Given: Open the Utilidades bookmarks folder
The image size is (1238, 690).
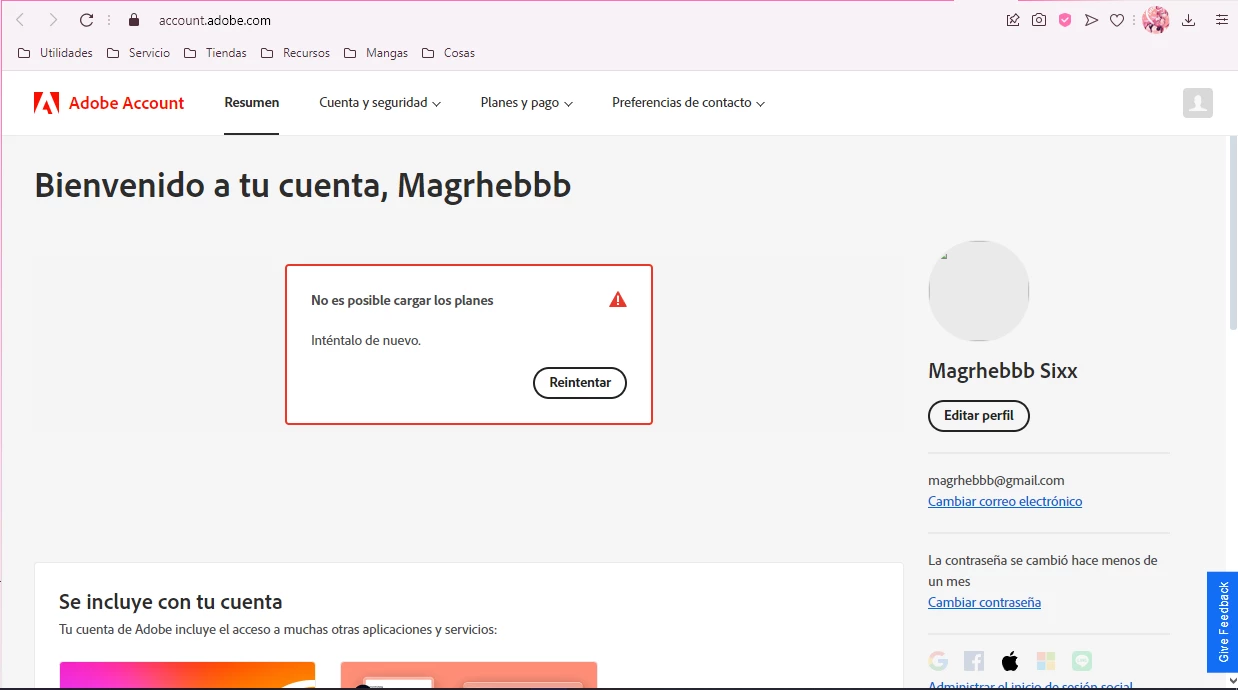Looking at the screenshot, I should click(x=56, y=53).
